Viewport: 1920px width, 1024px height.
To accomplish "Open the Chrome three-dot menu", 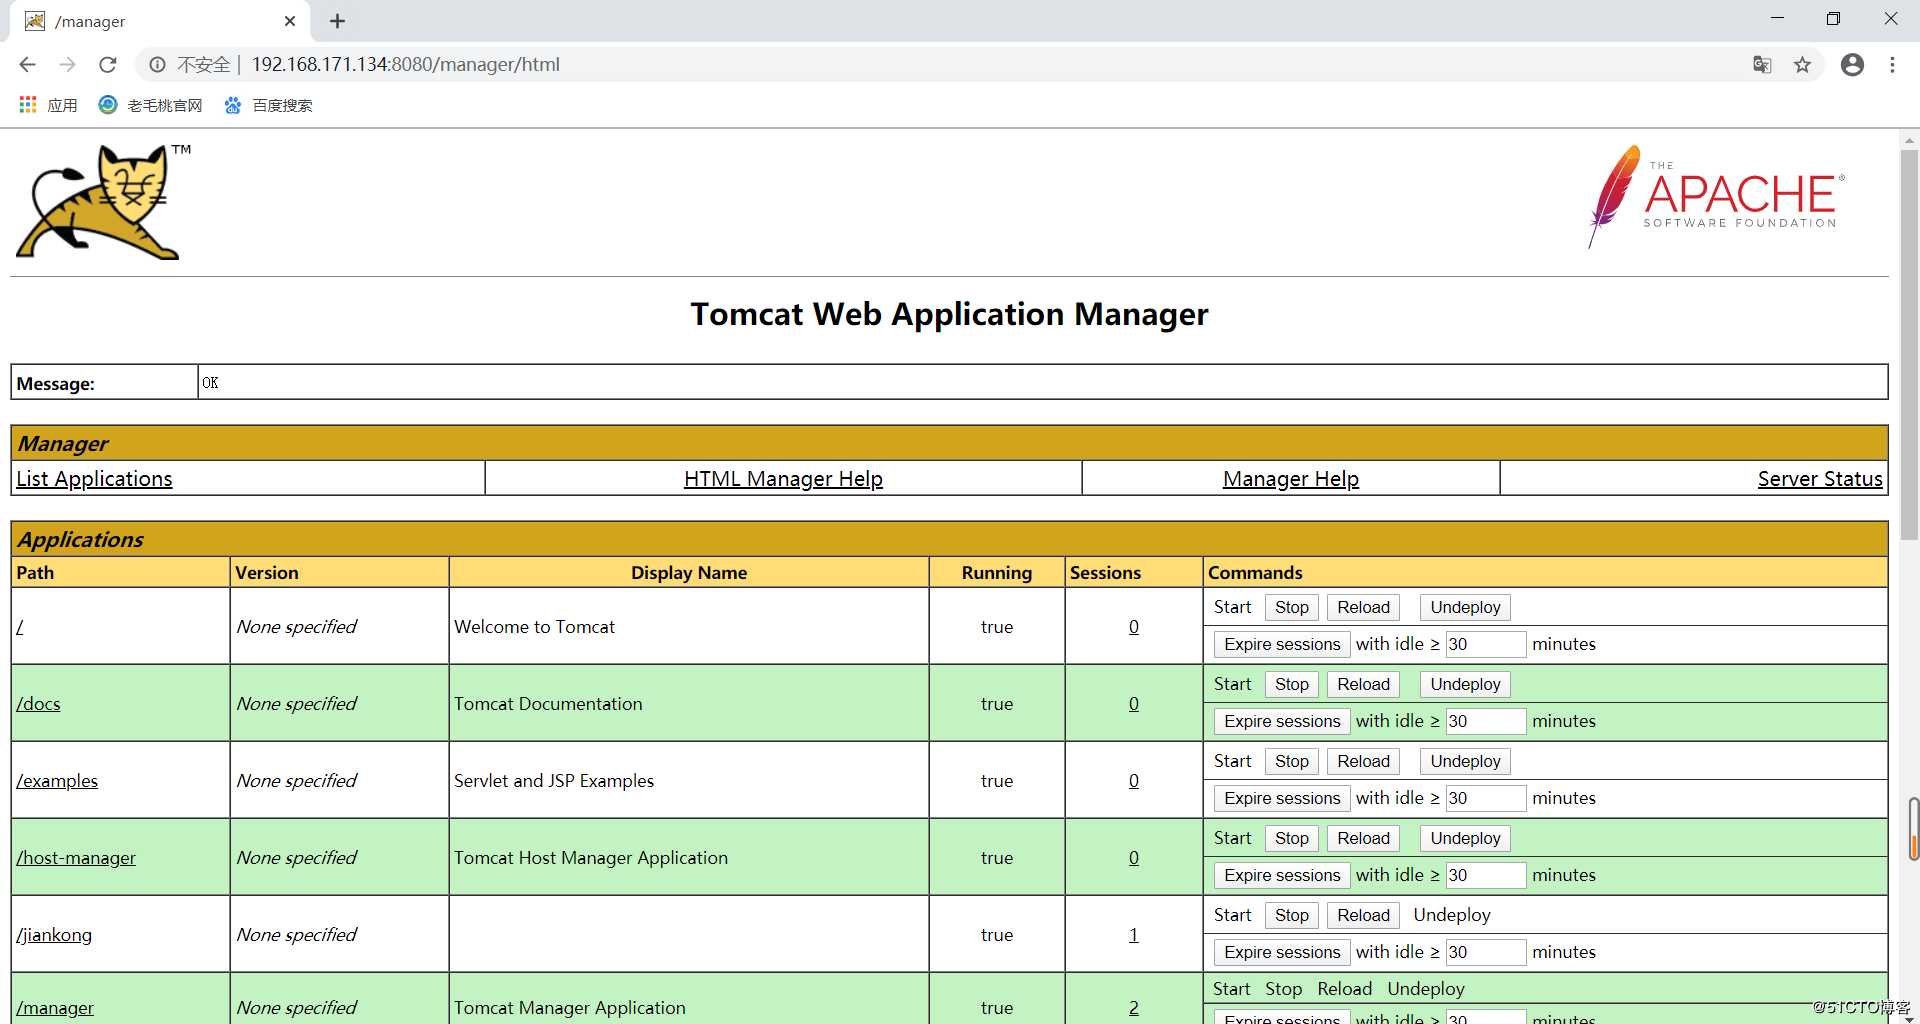I will point(1892,65).
